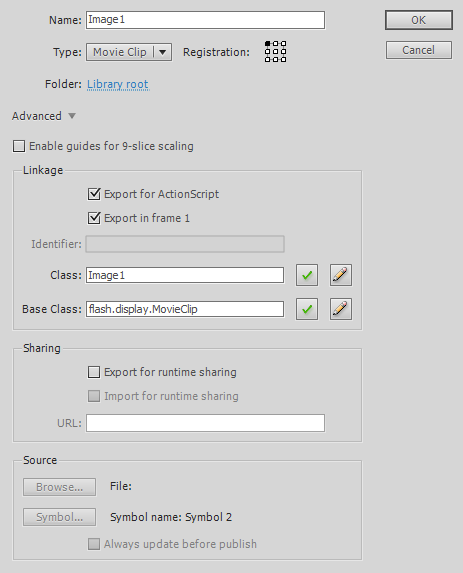Click the Advanced label

coord(37,116)
